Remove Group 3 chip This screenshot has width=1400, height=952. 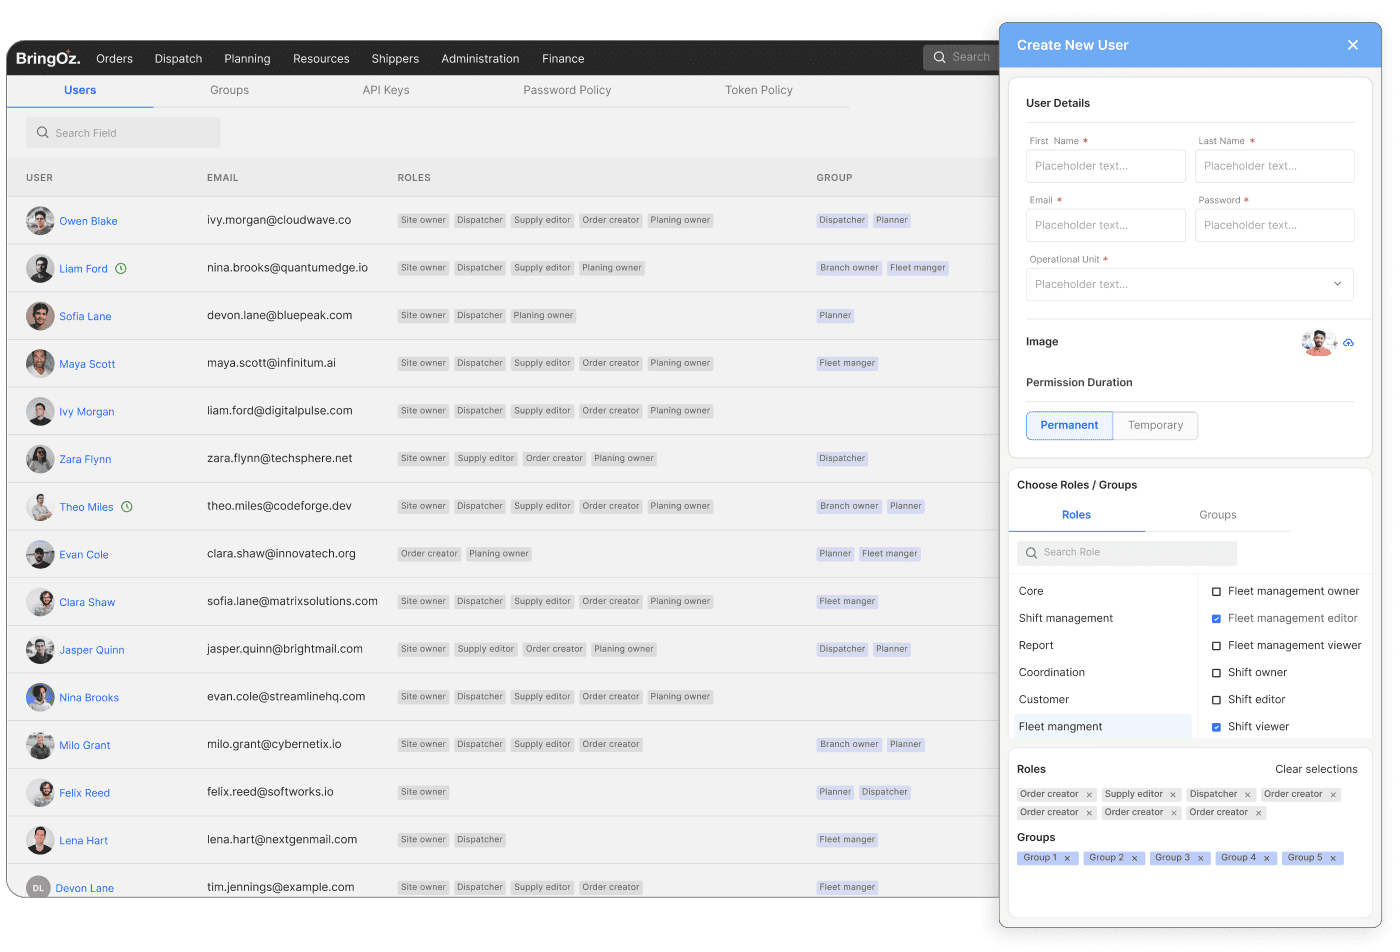click(1200, 858)
